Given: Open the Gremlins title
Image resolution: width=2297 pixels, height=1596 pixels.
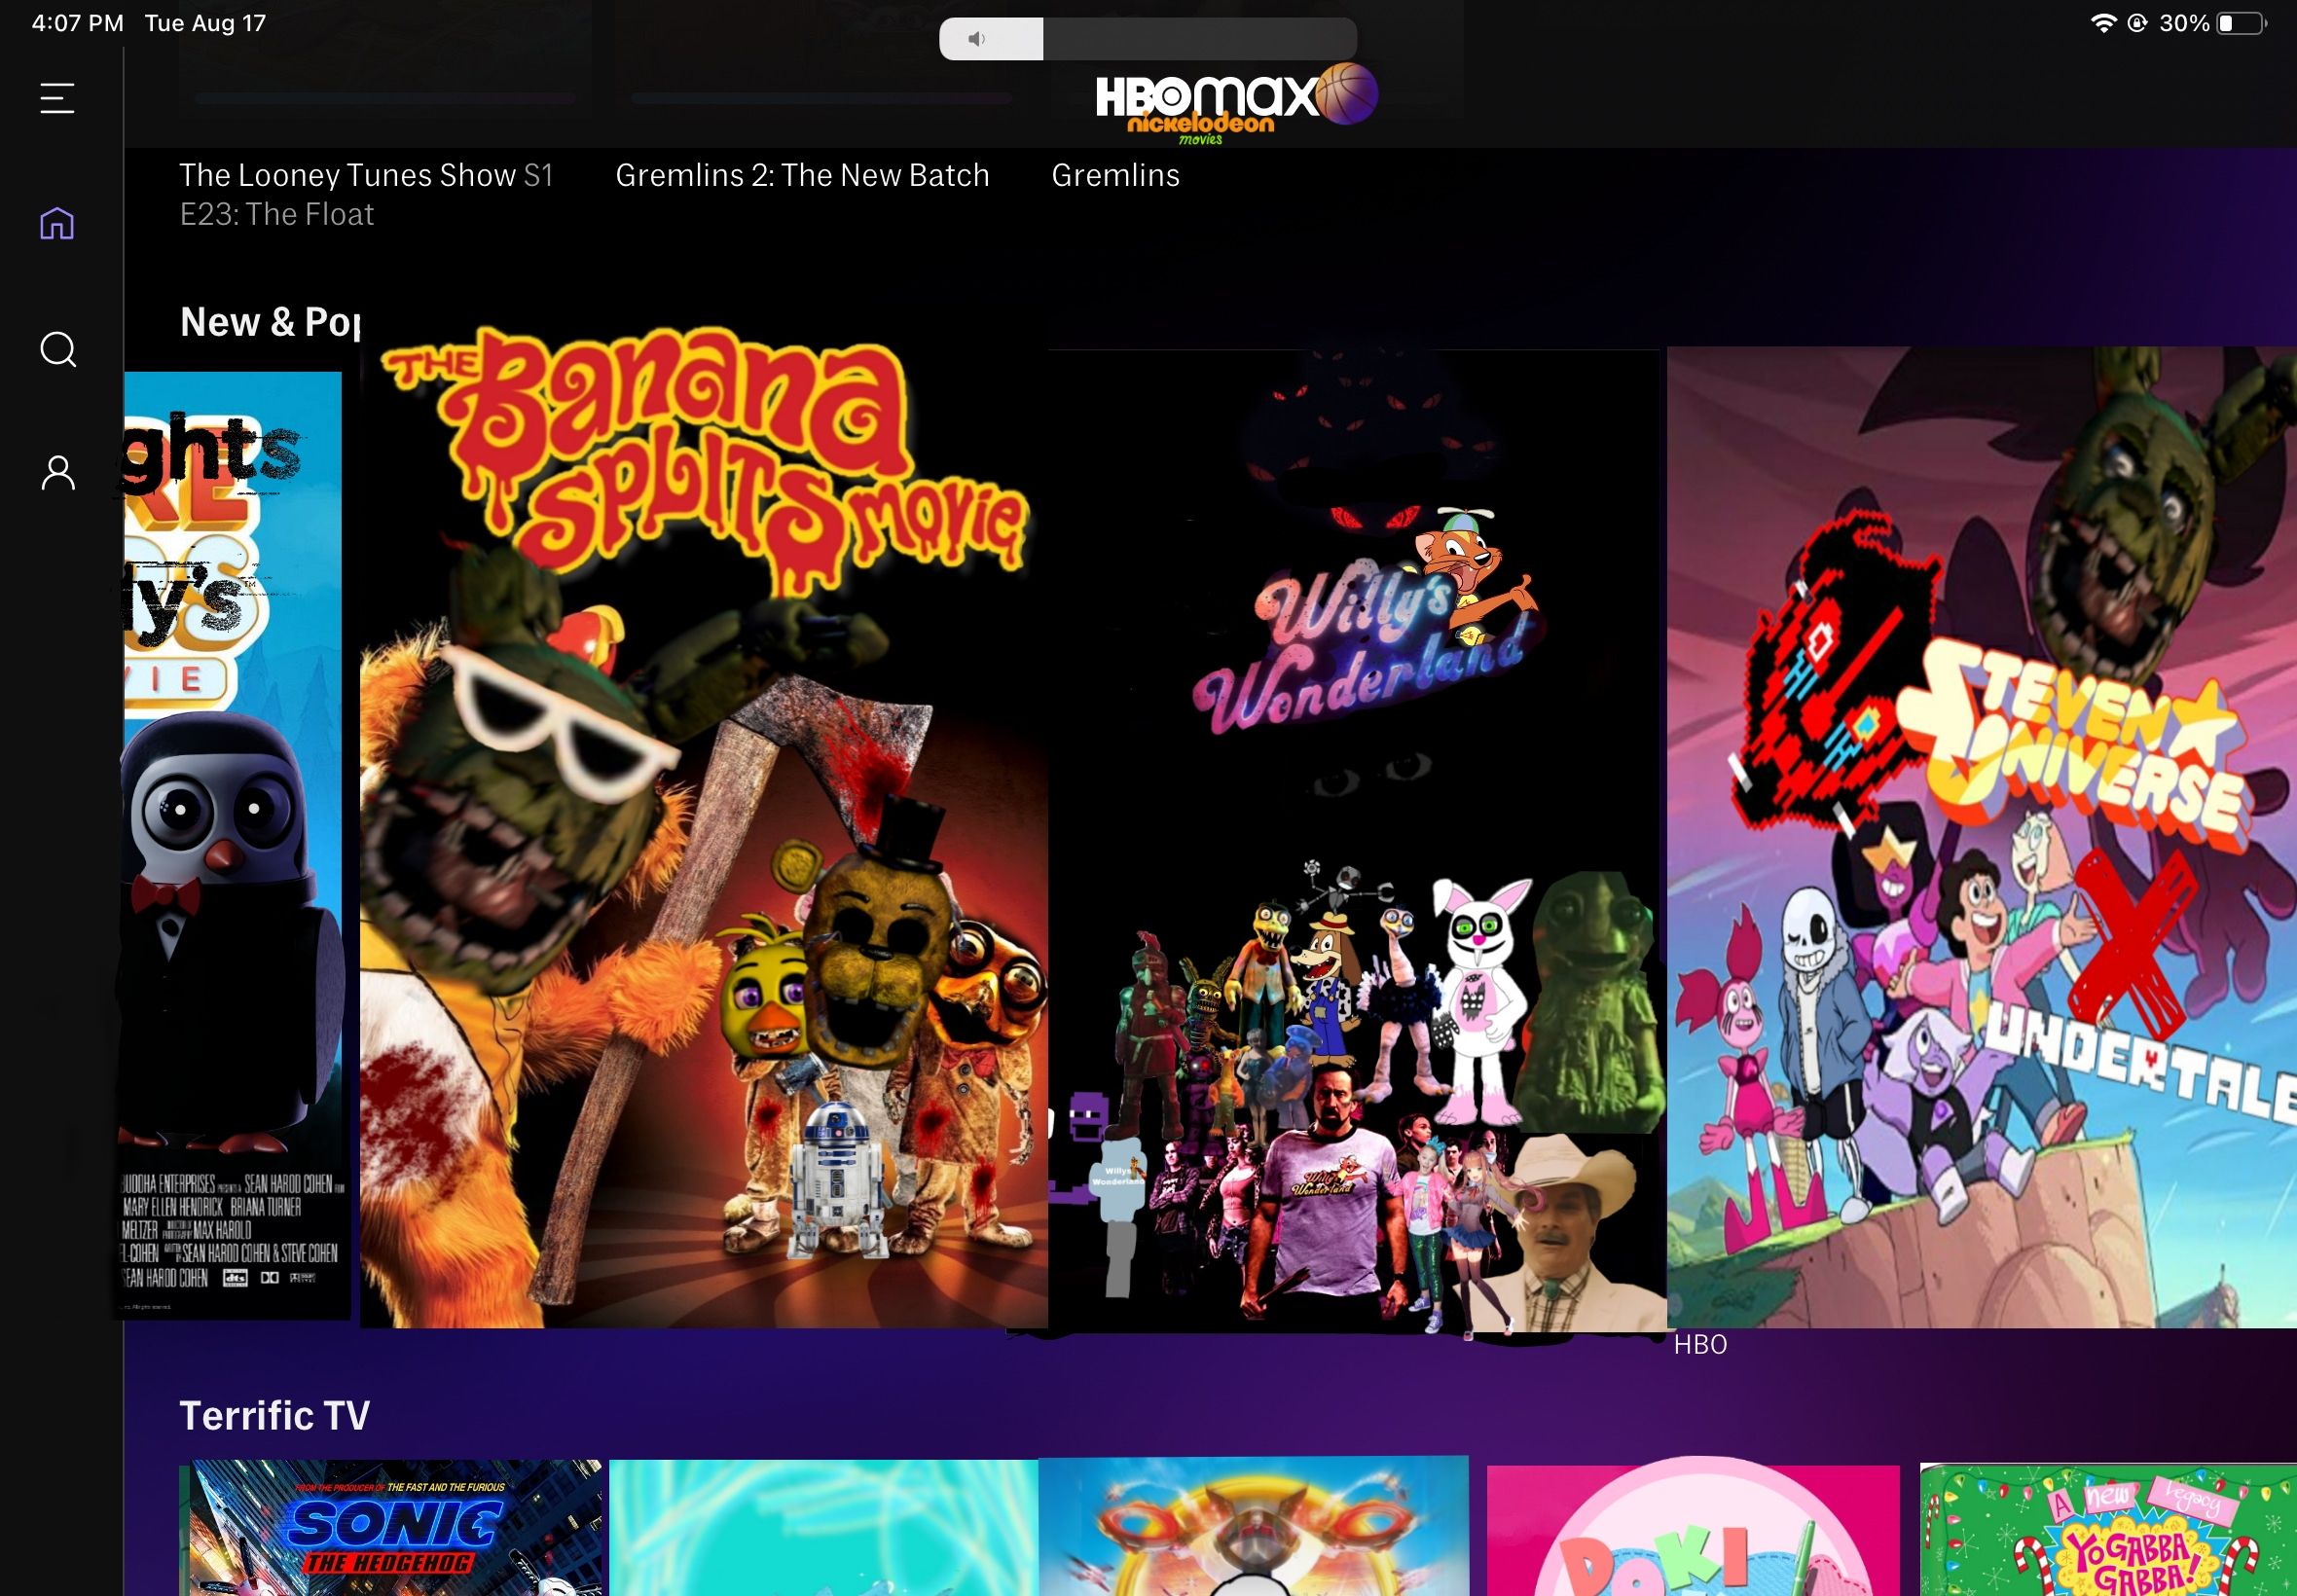Looking at the screenshot, I should (1115, 175).
